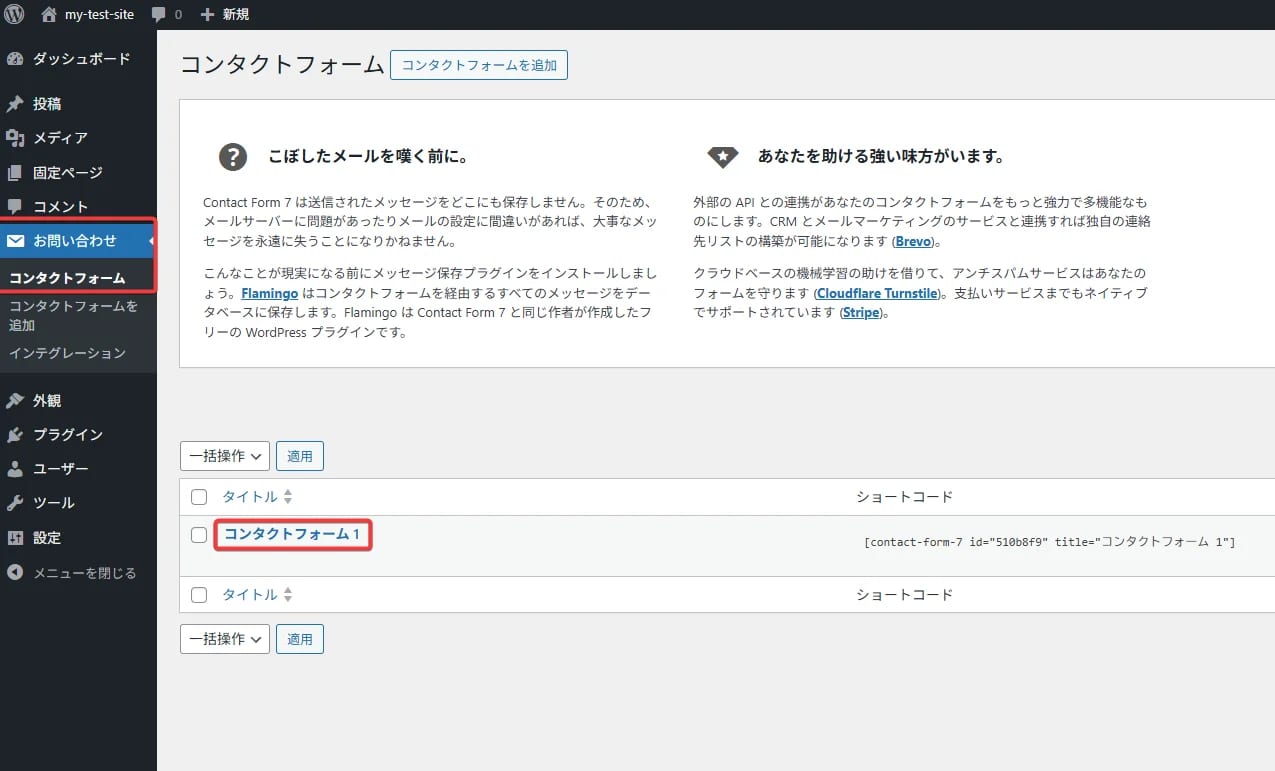Follow the Flamingo plugin link
Image resolution: width=1275 pixels, height=771 pixels.
pyautogui.click(x=269, y=293)
